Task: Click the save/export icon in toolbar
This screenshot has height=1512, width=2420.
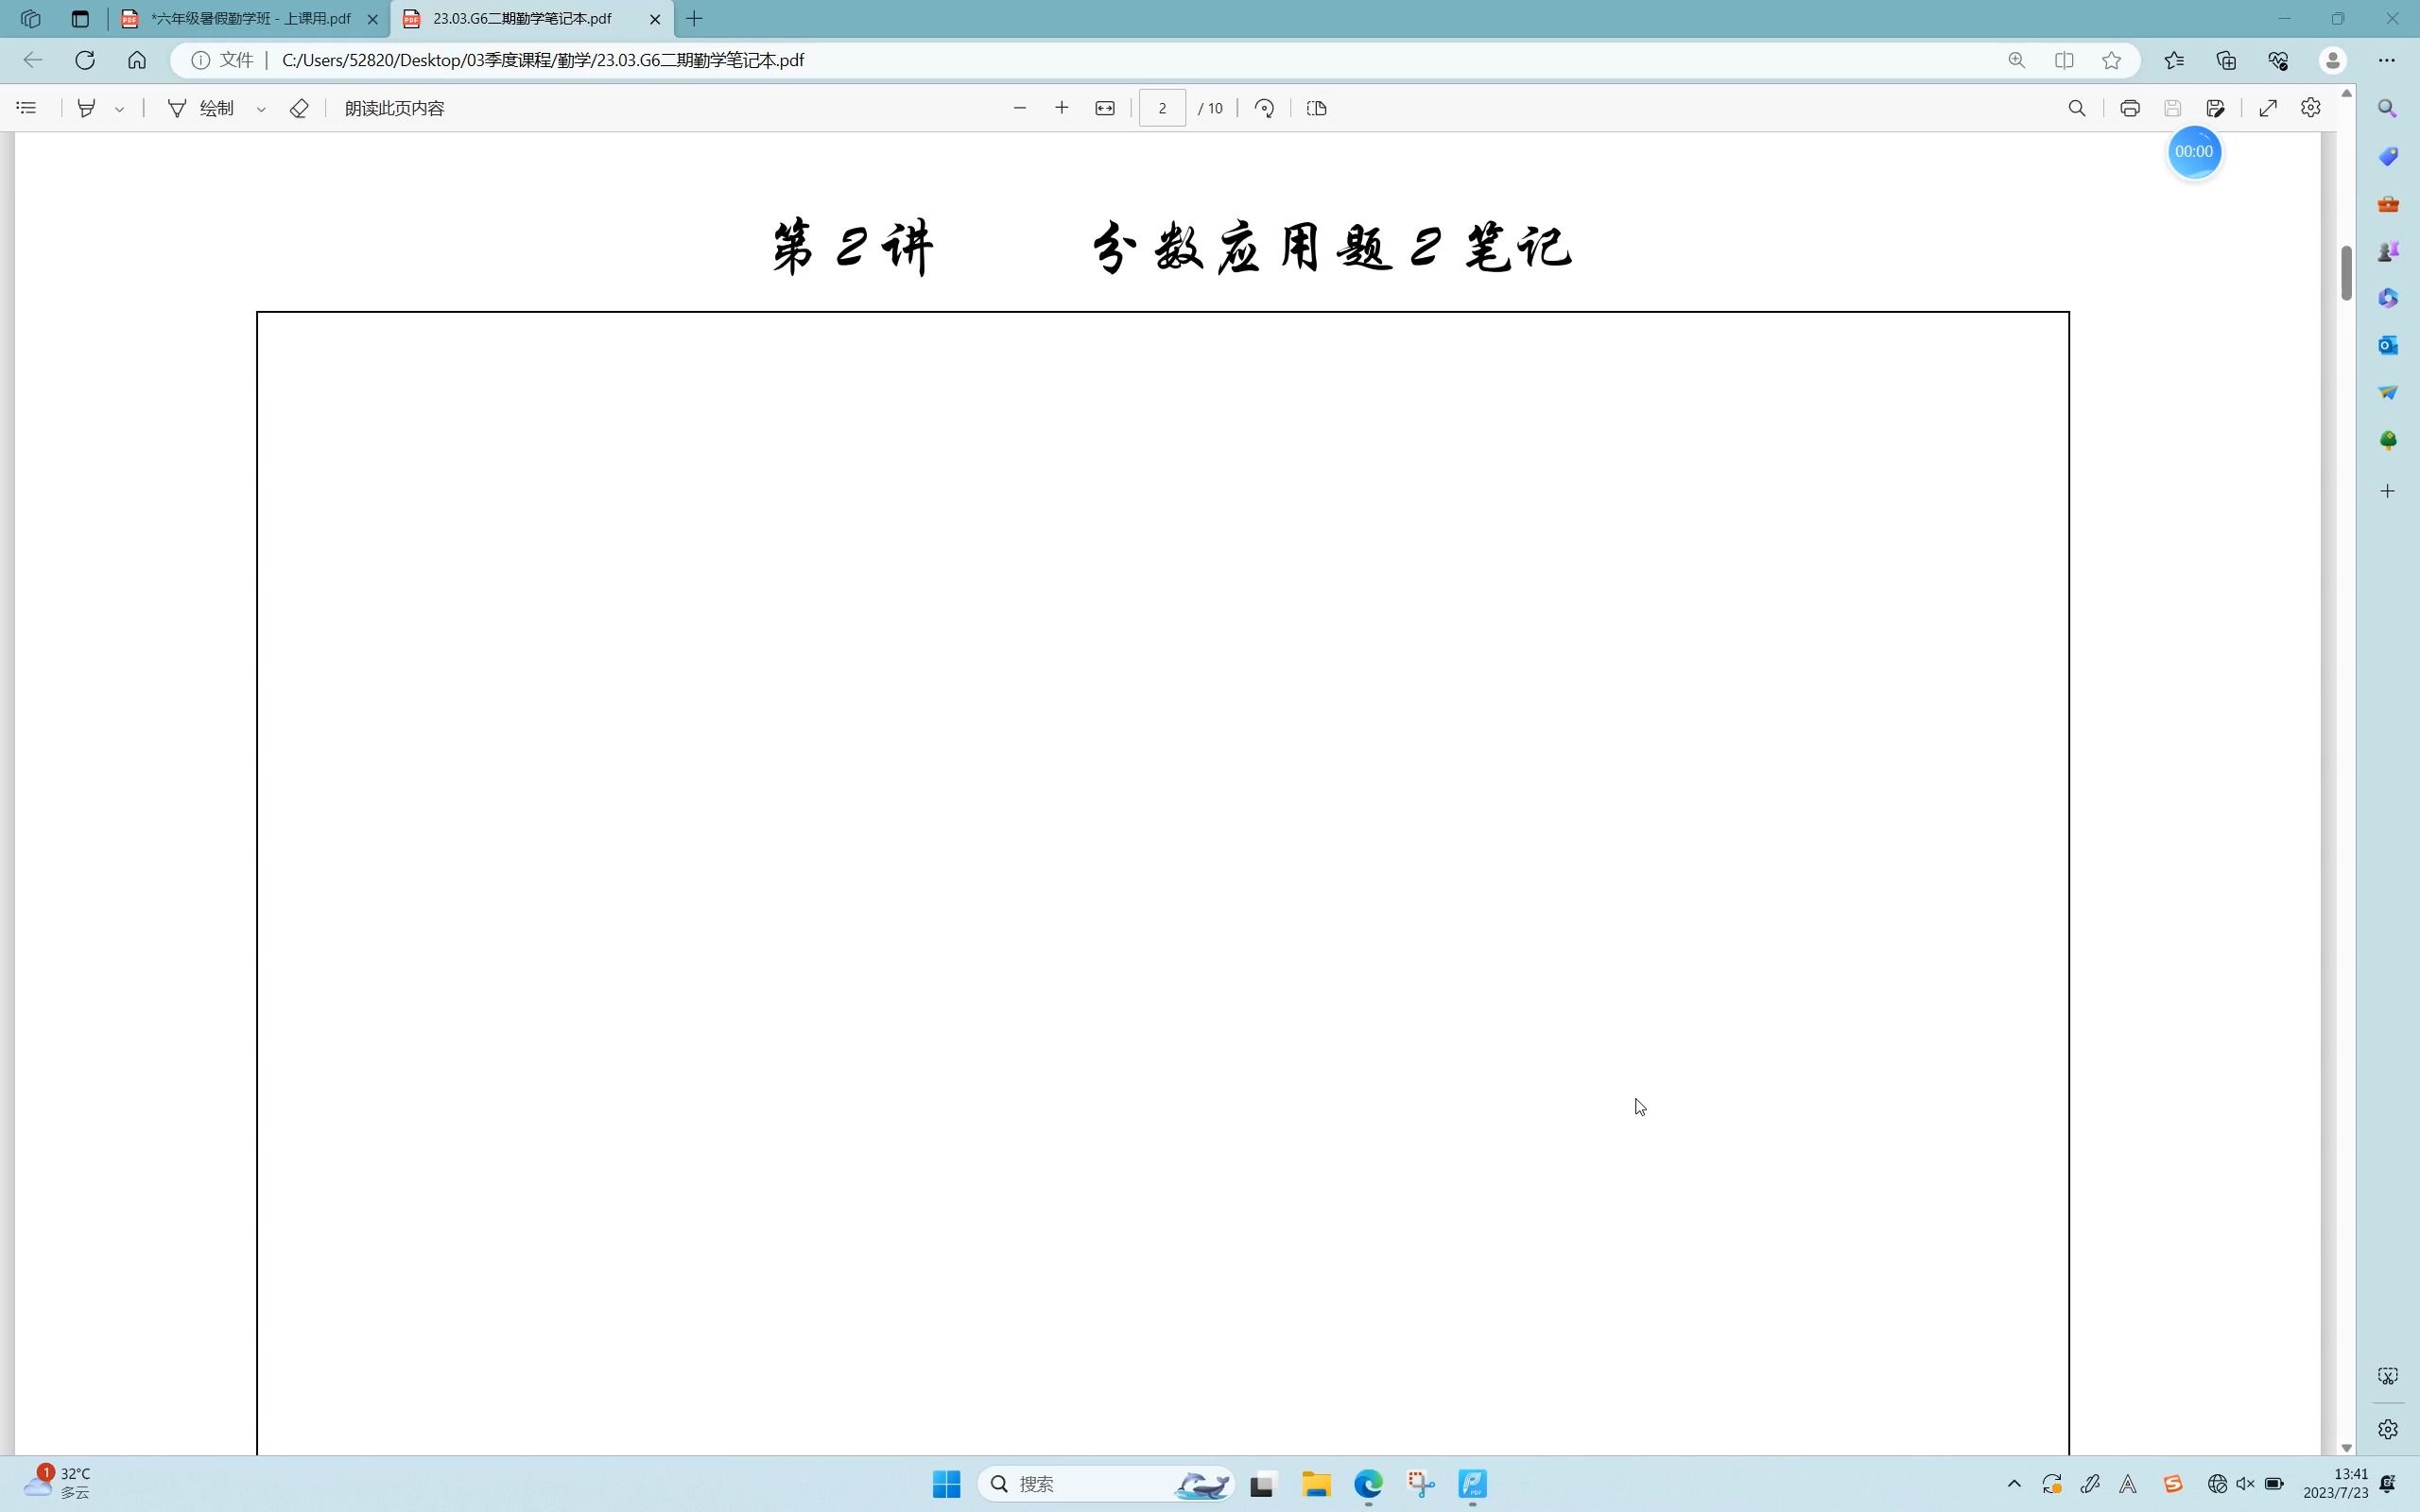Action: (2172, 108)
